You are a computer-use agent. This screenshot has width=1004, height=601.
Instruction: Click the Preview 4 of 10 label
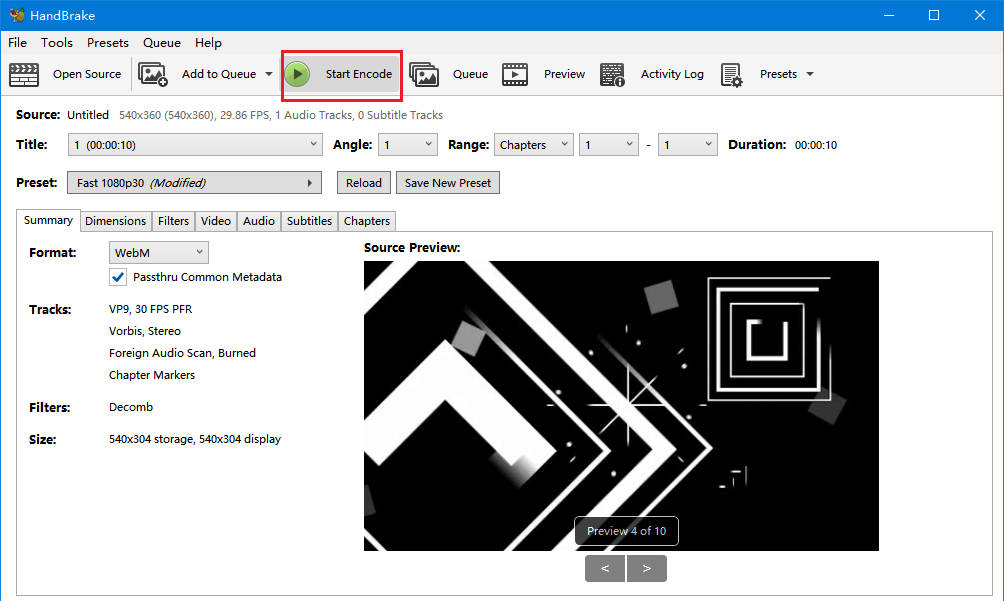point(626,531)
